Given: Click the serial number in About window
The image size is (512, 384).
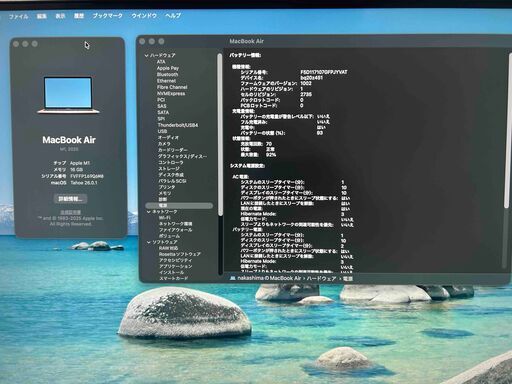Looking at the screenshot, I should [x=87, y=176].
